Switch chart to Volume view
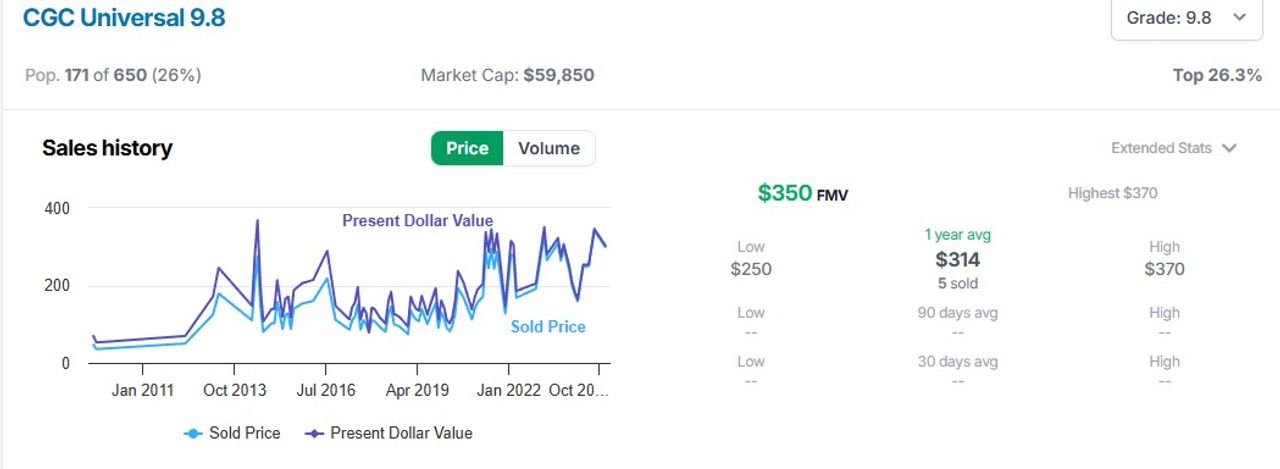 point(549,148)
